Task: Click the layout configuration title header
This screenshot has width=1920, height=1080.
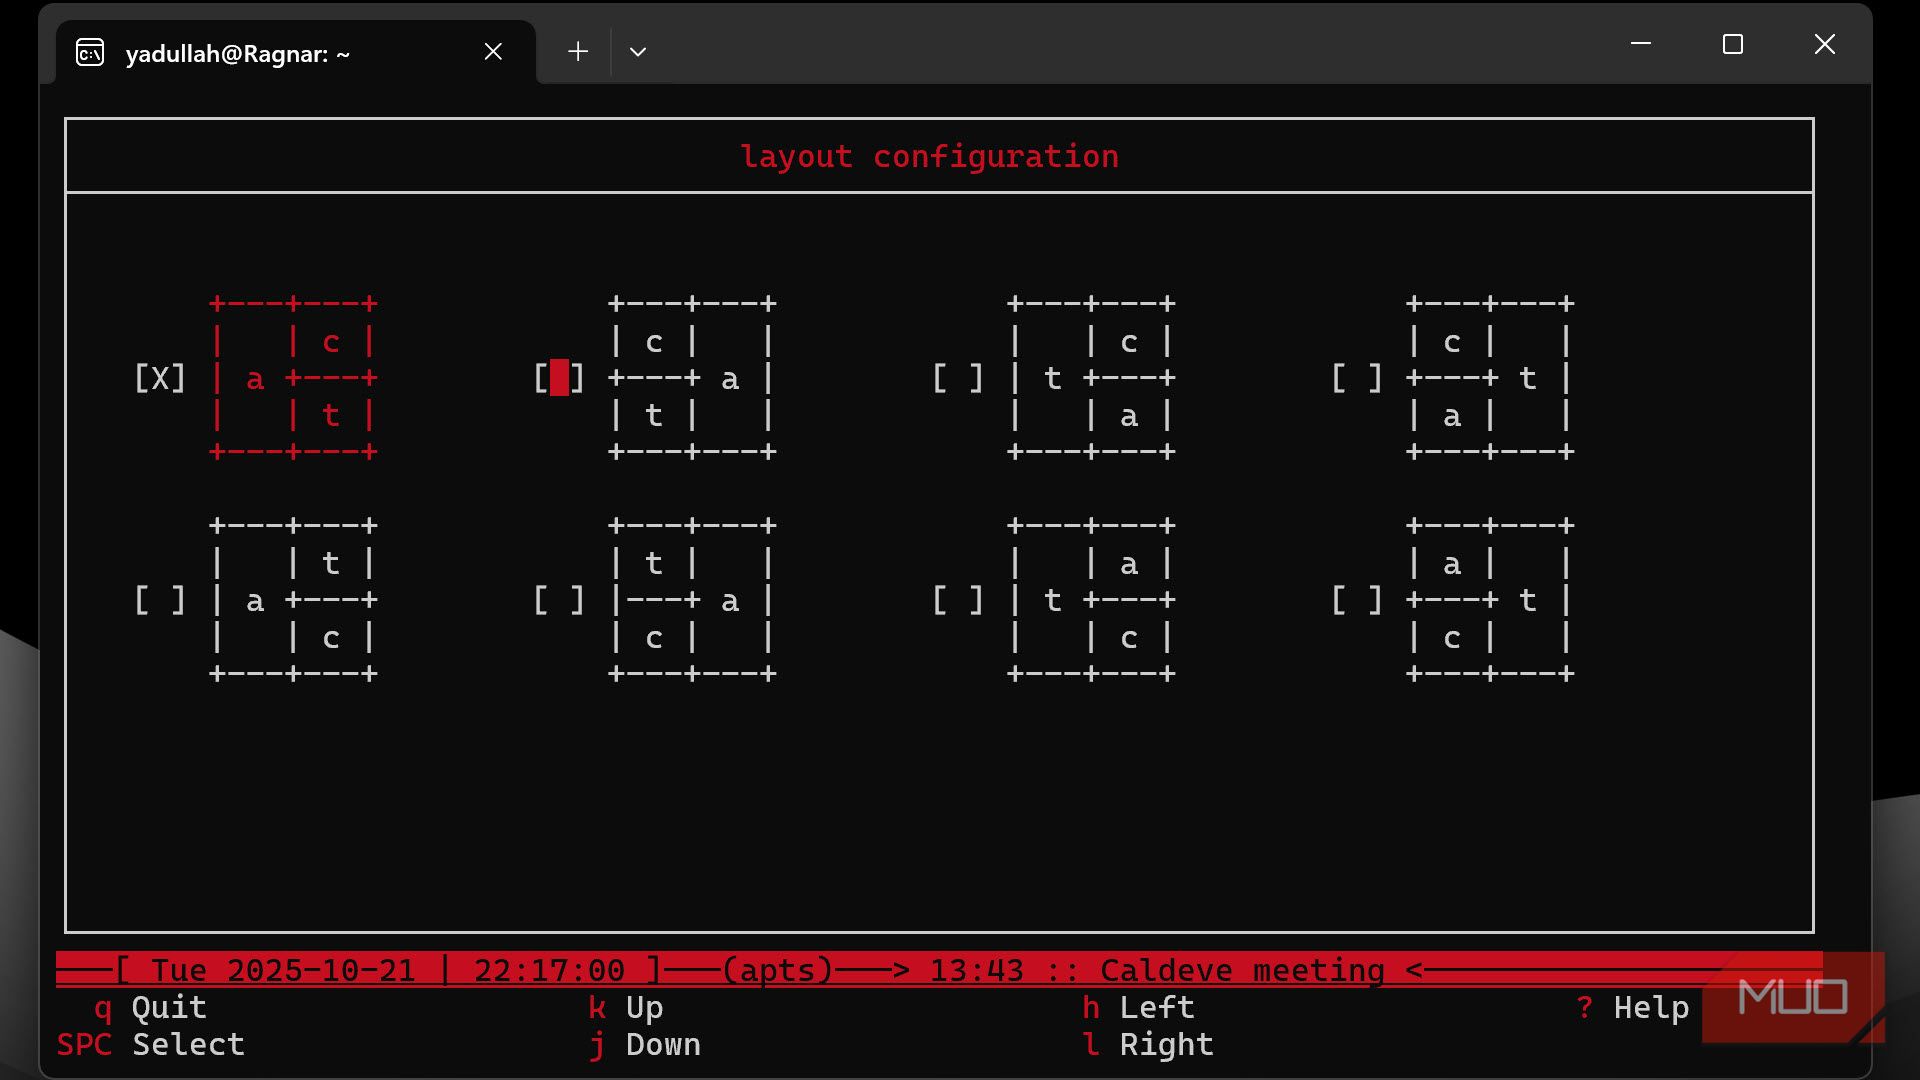Action: pos(929,156)
